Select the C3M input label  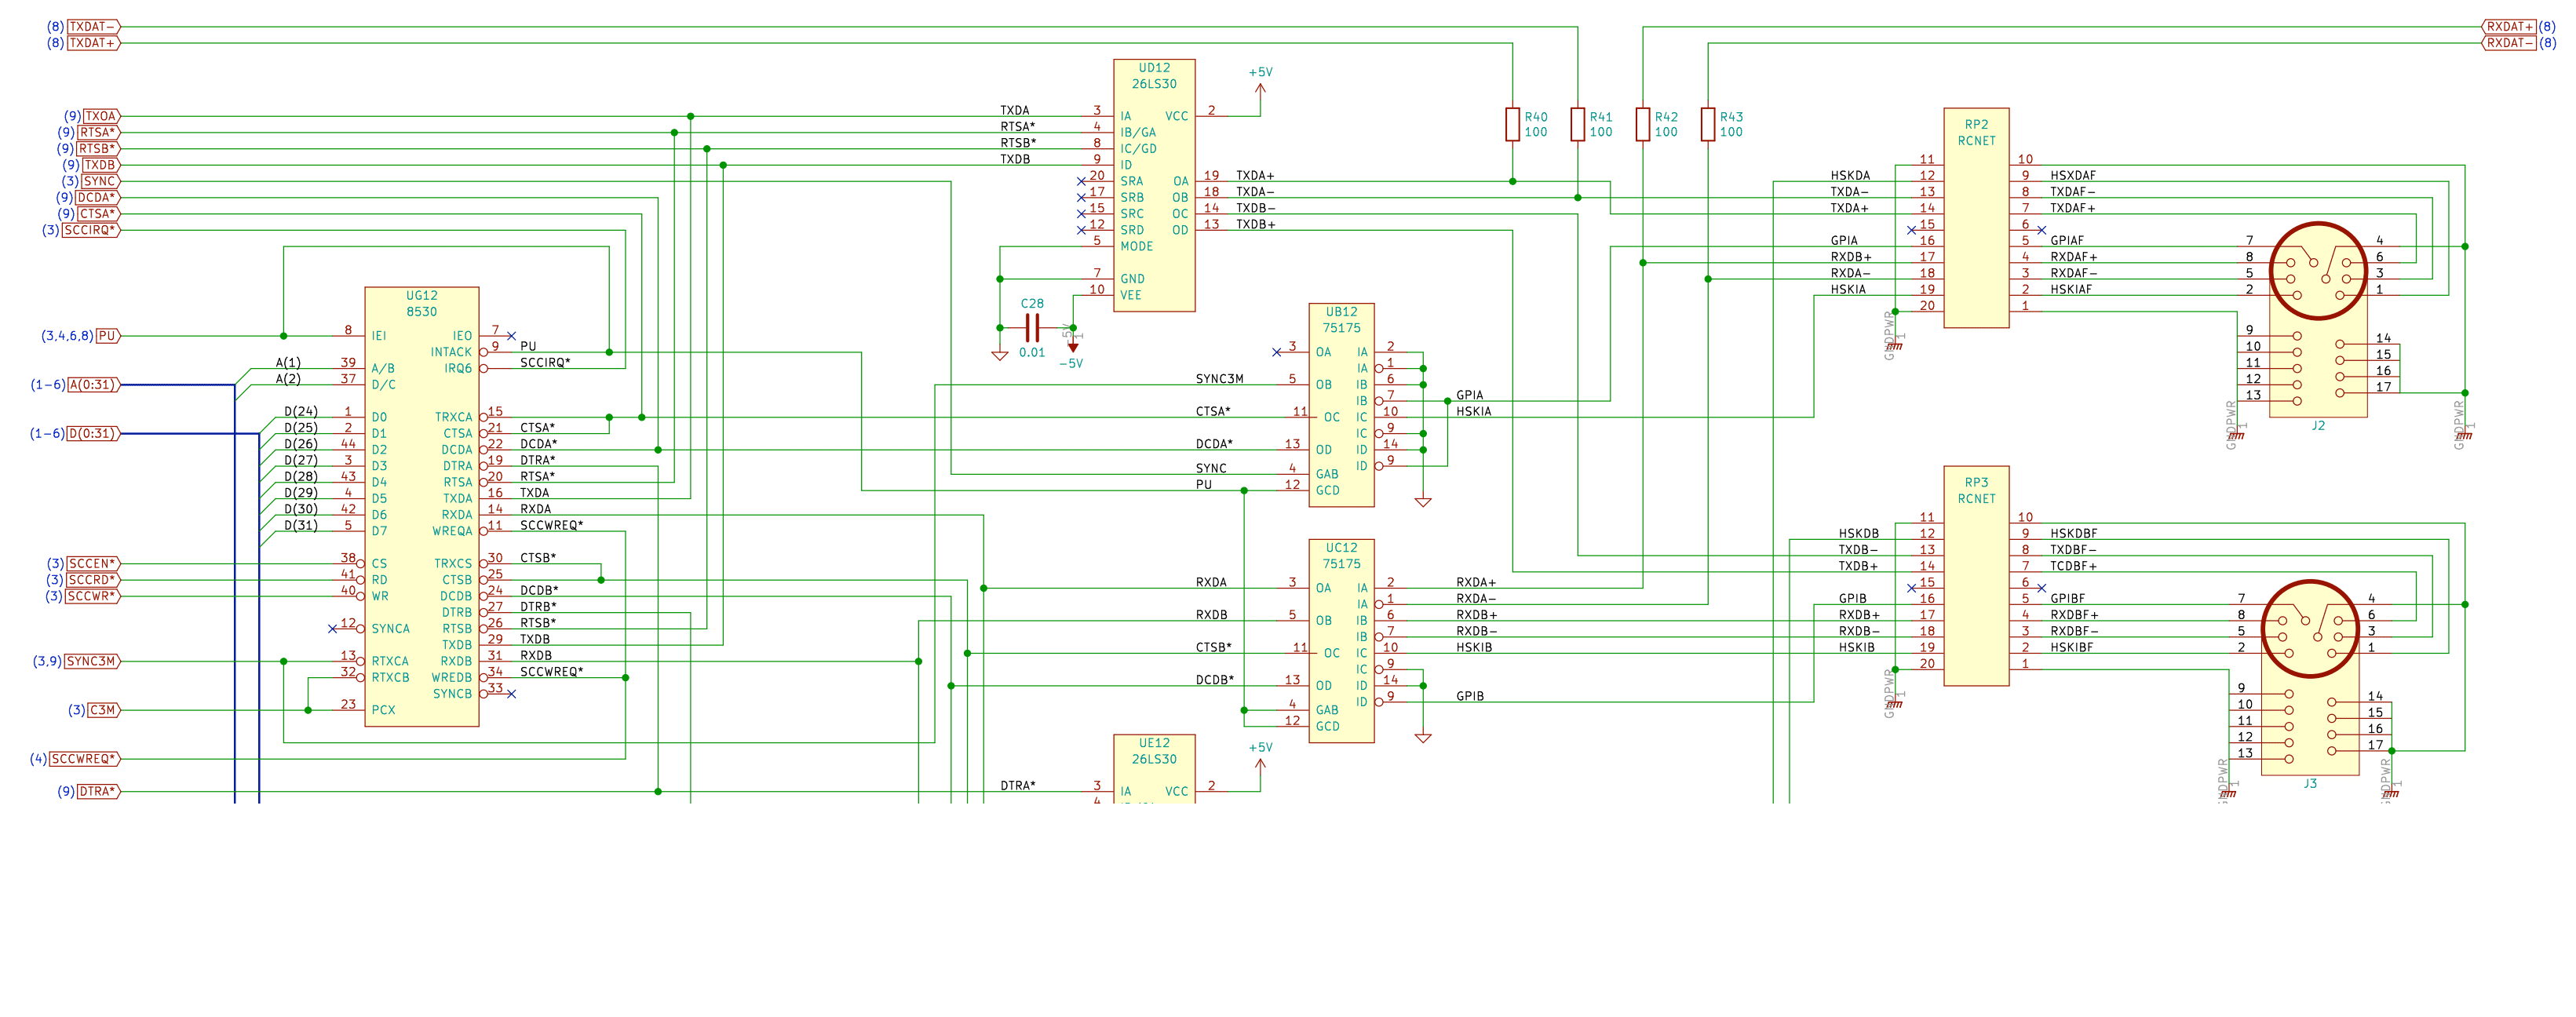(x=104, y=710)
